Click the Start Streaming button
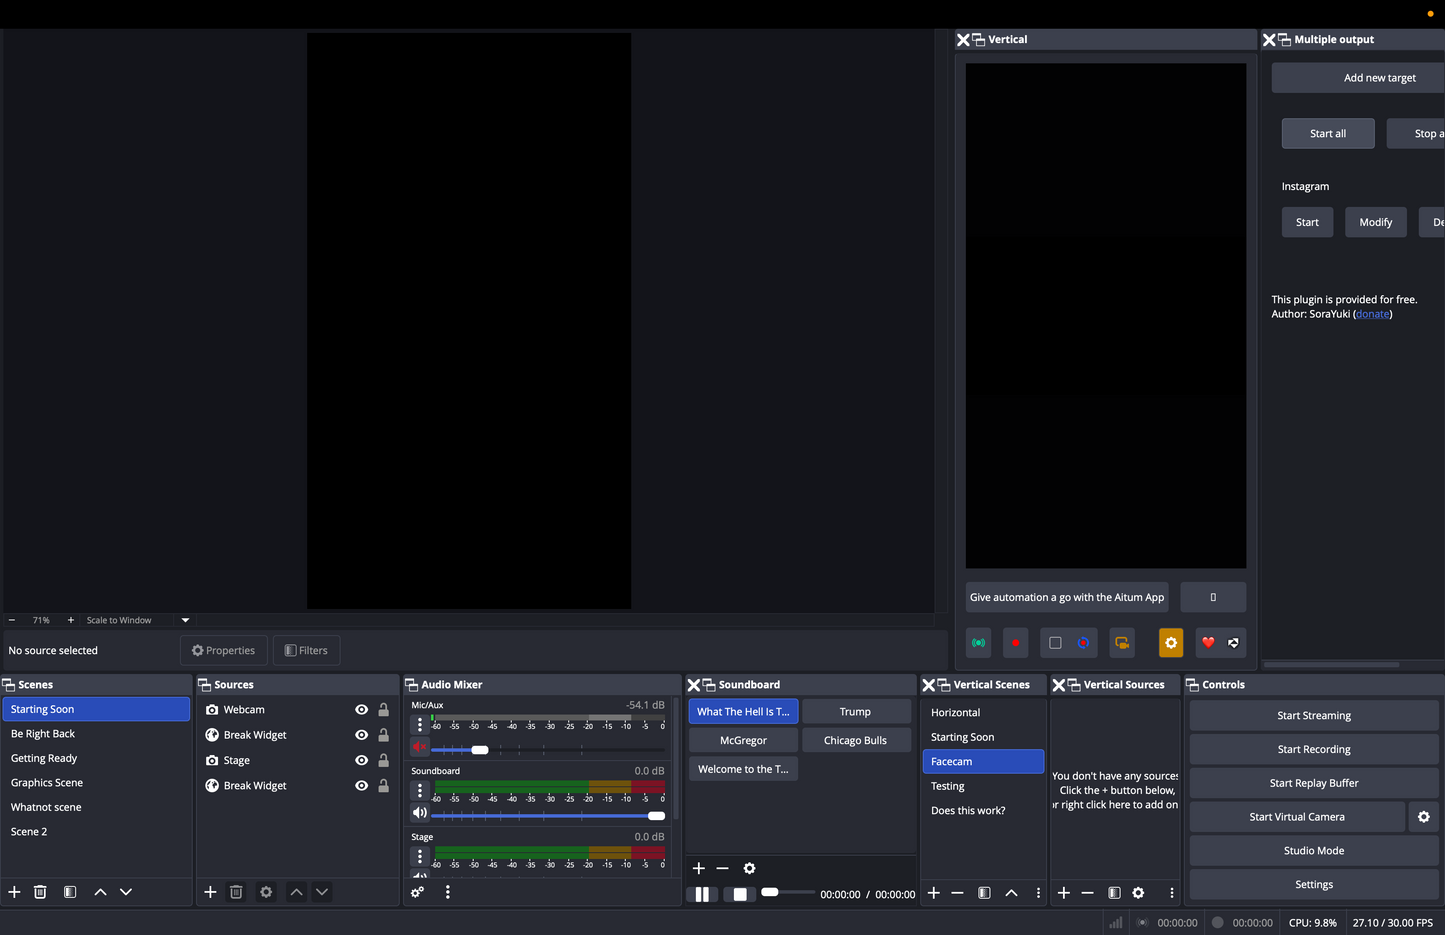This screenshot has height=935, width=1445. click(x=1313, y=715)
